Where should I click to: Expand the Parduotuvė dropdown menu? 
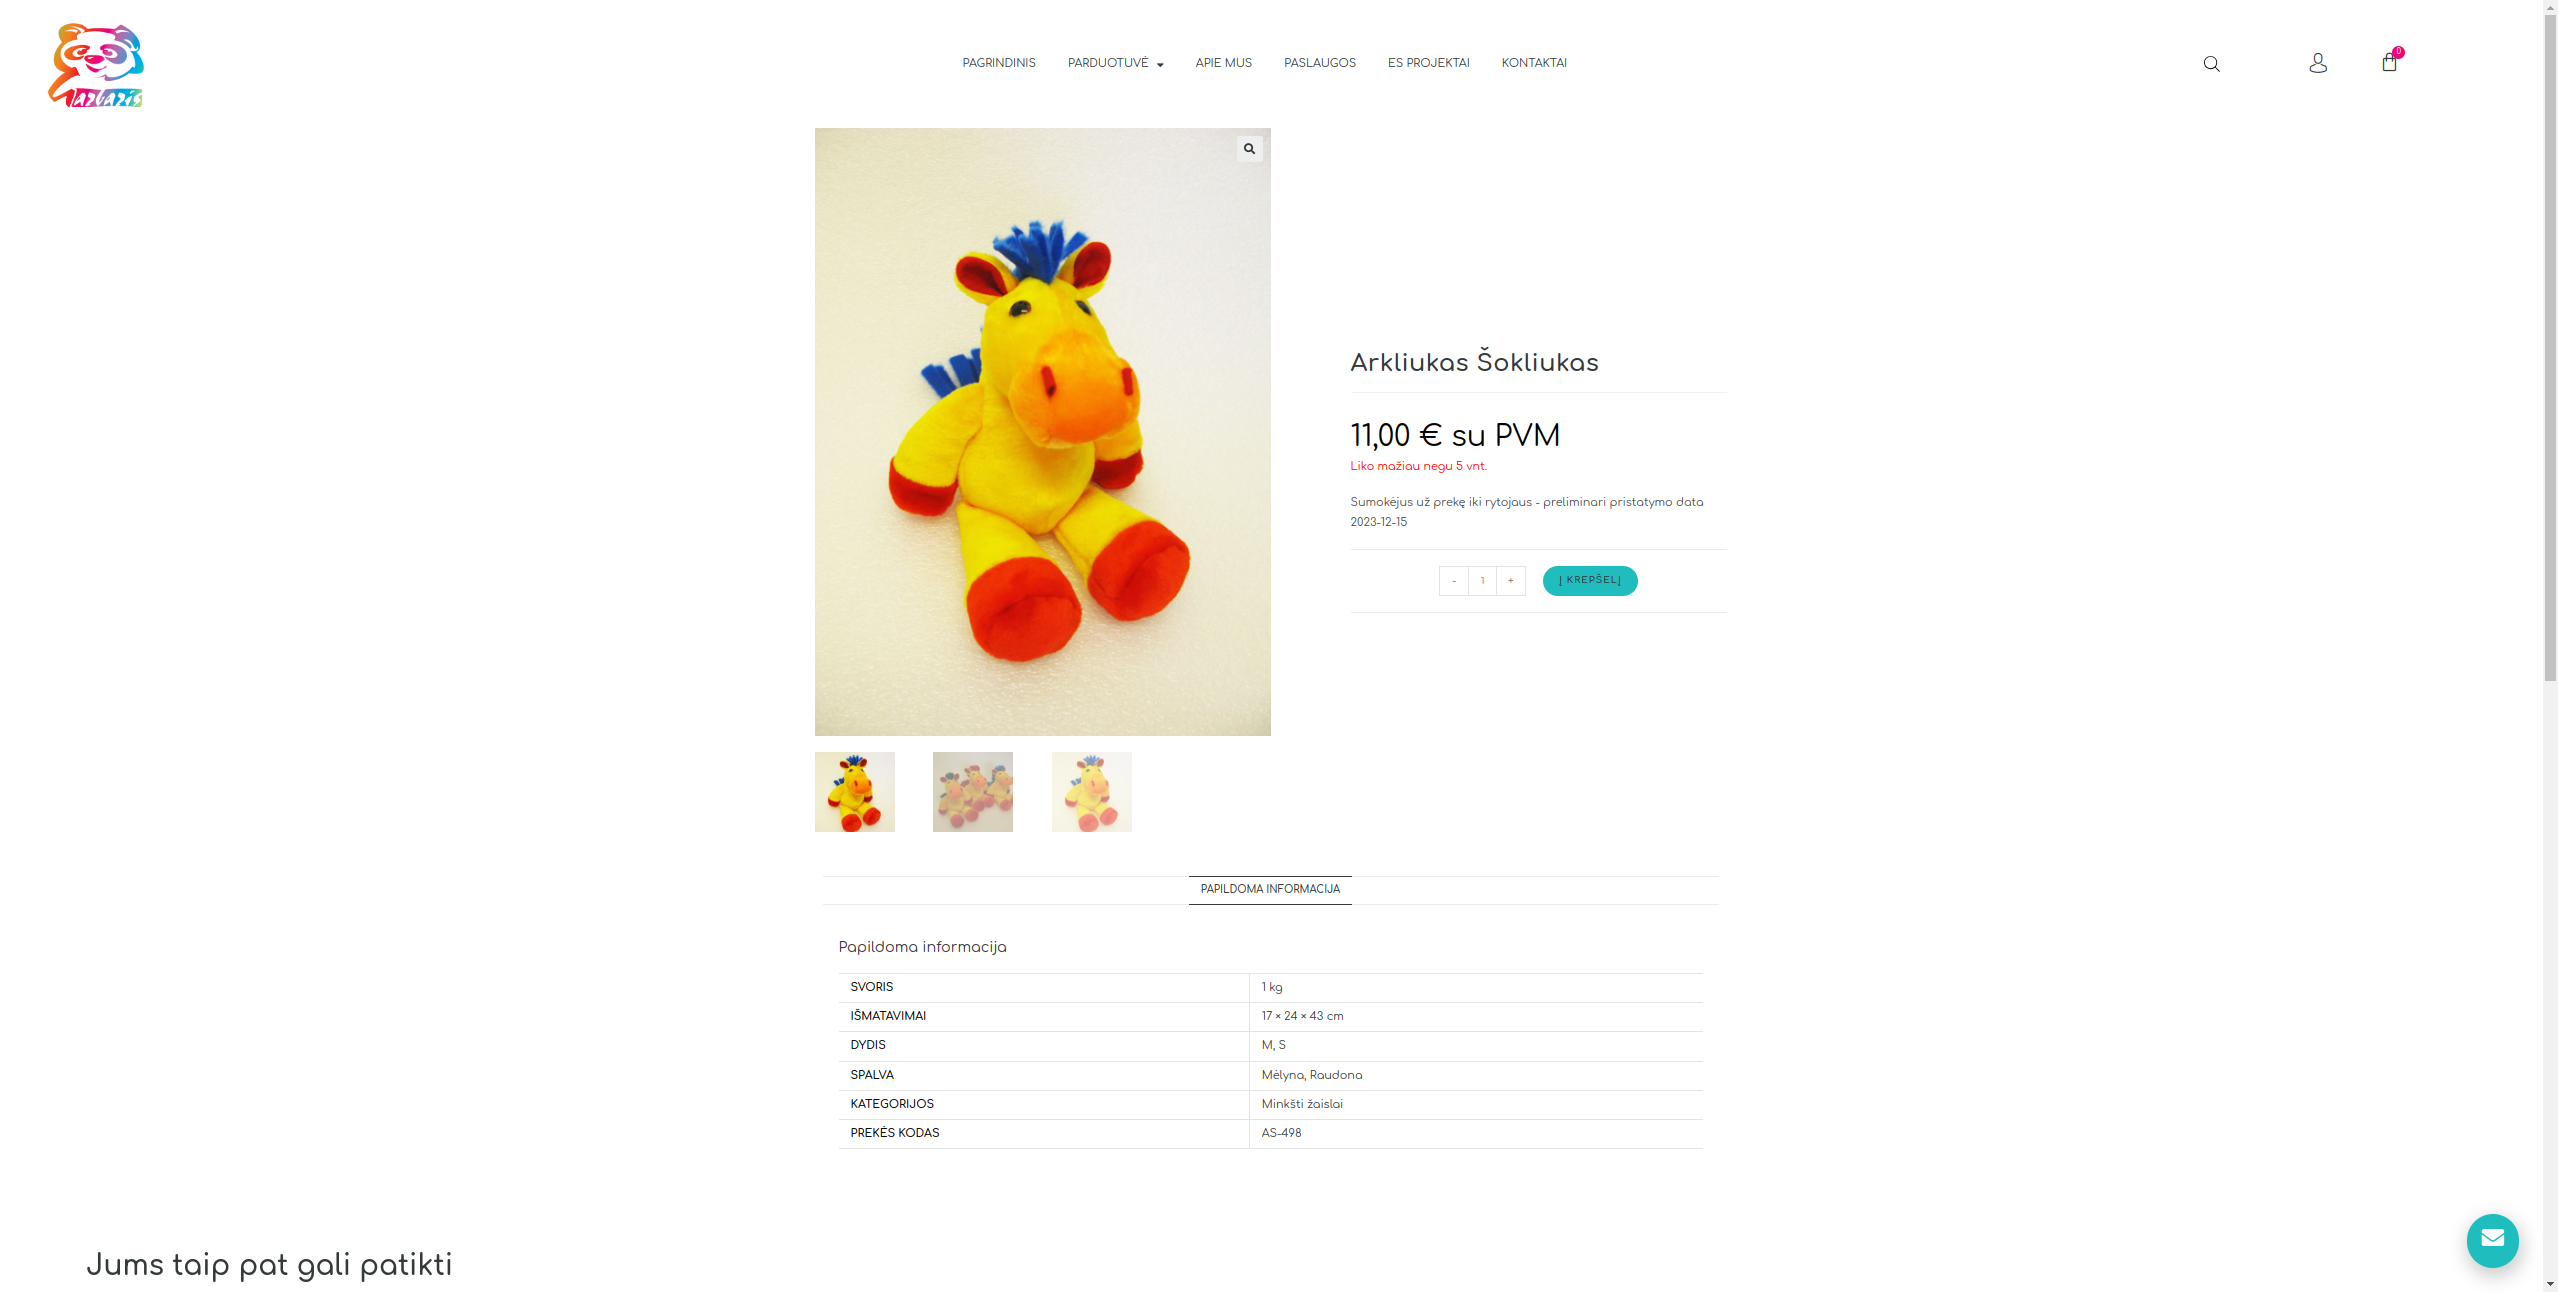point(1115,63)
